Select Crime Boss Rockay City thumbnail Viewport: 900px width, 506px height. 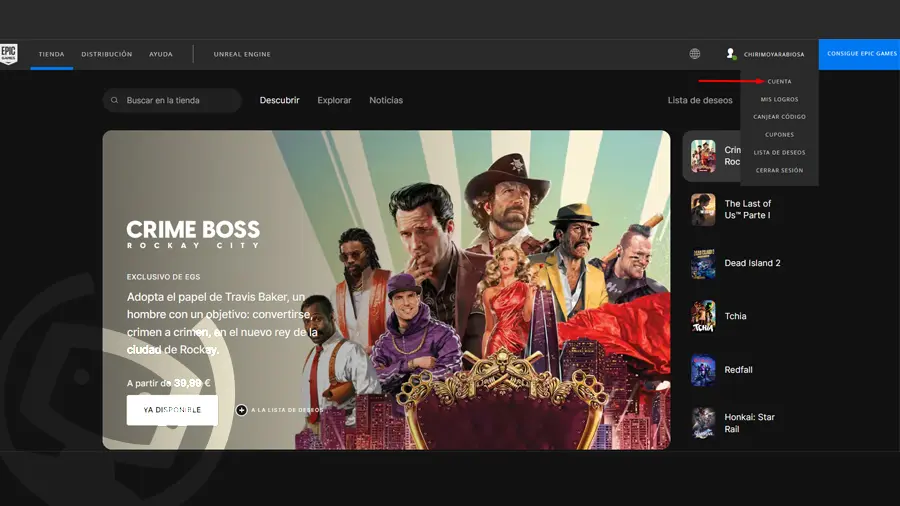tap(703, 156)
